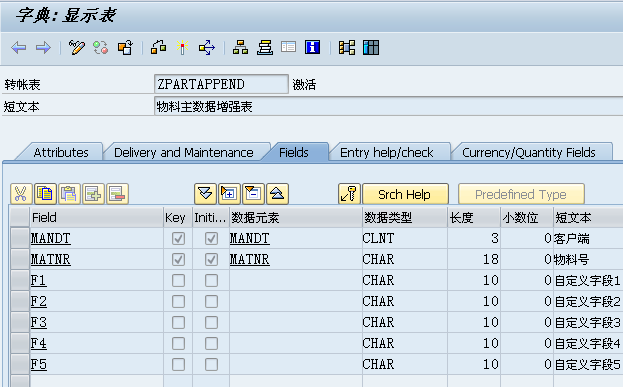
Task: Click the Cut scissors icon
Action: (21, 194)
